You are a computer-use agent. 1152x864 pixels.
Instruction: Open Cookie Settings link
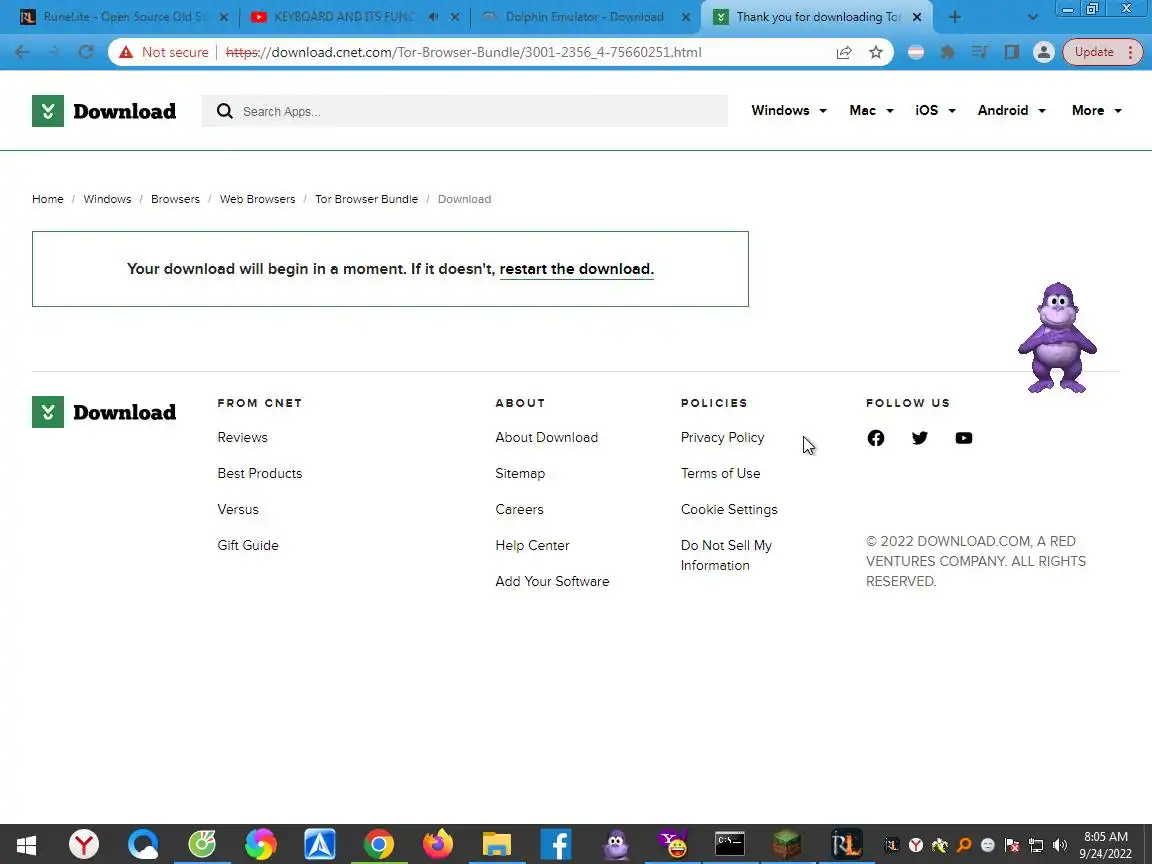(729, 509)
